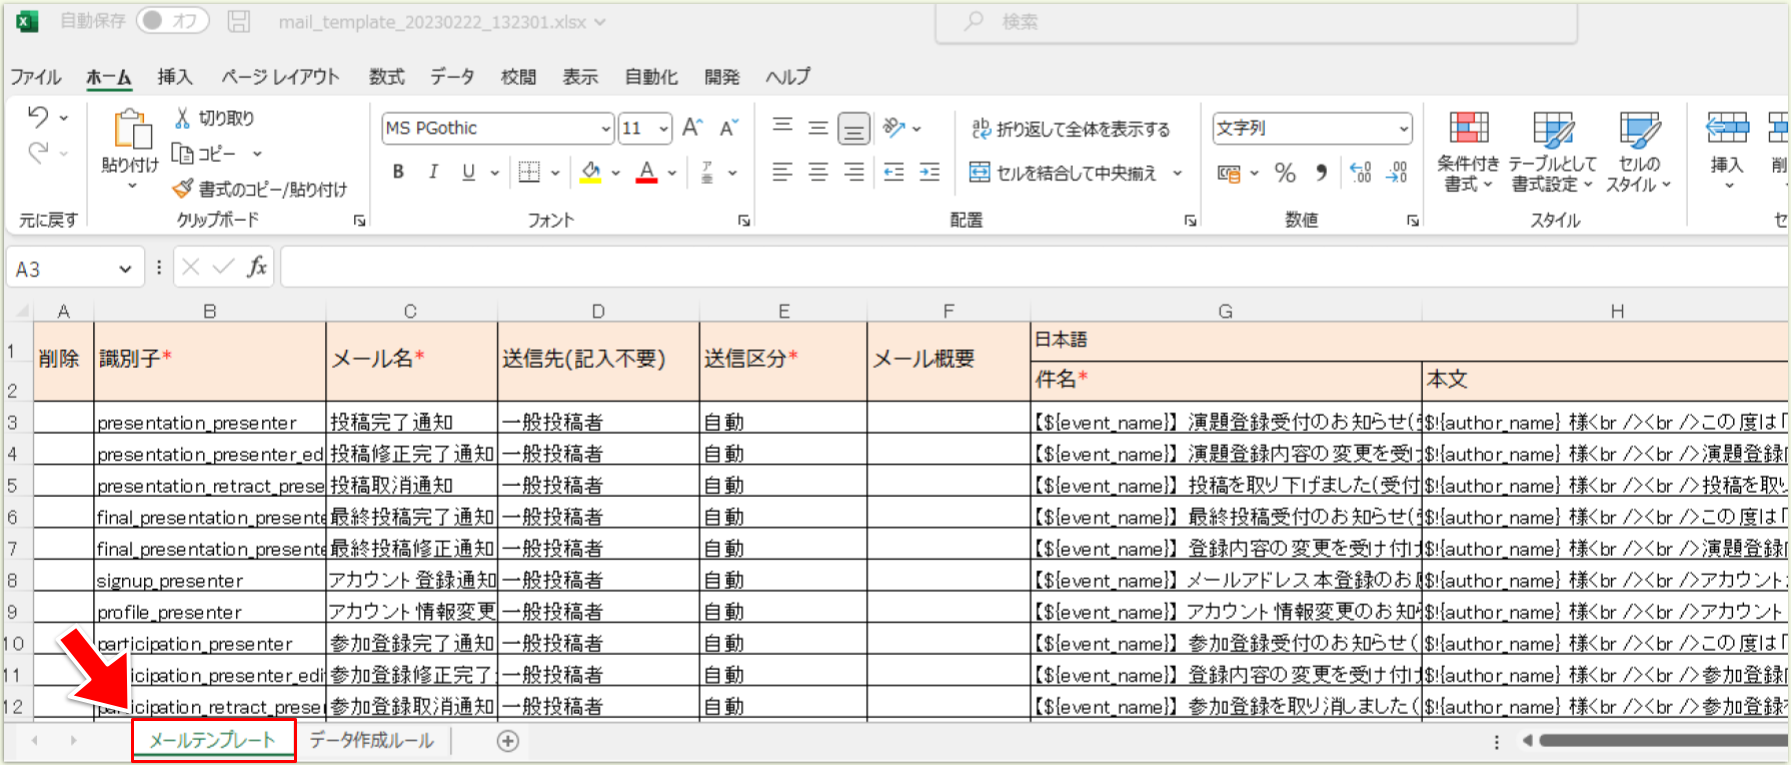The height and width of the screenshot is (765, 1791).
Task: Open the Clipboard (クリップボード) dialog launcher
Action: tap(359, 221)
